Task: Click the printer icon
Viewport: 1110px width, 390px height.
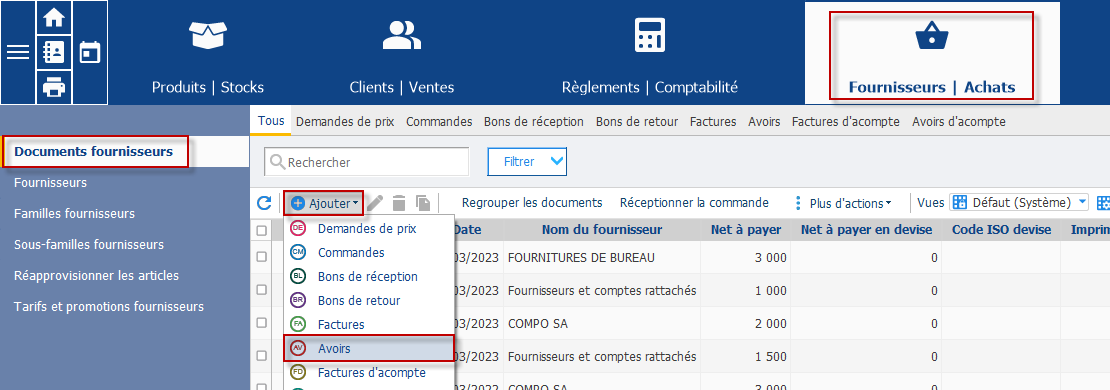Action: pos(54,86)
